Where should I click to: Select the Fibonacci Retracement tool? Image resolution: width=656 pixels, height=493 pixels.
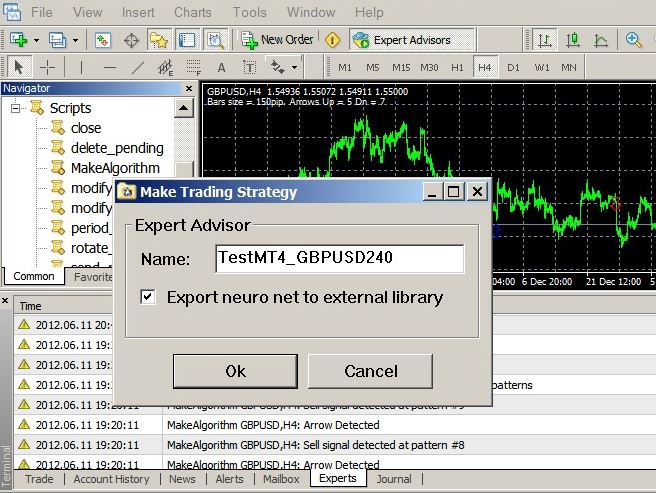click(193, 67)
